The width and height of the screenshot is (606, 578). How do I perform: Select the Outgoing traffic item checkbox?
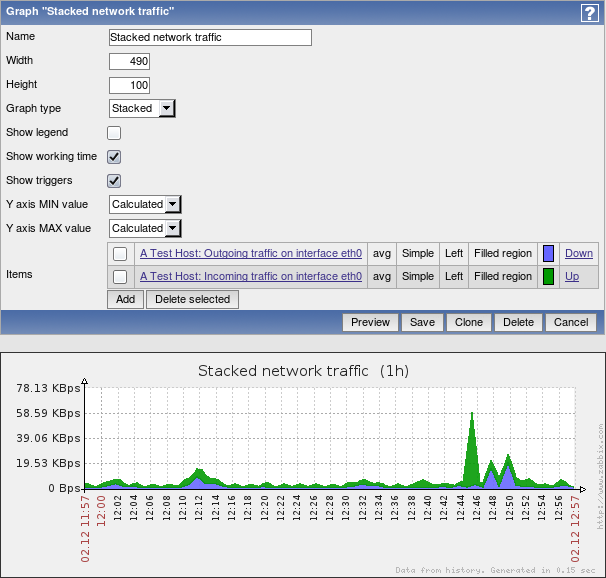(120, 254)
